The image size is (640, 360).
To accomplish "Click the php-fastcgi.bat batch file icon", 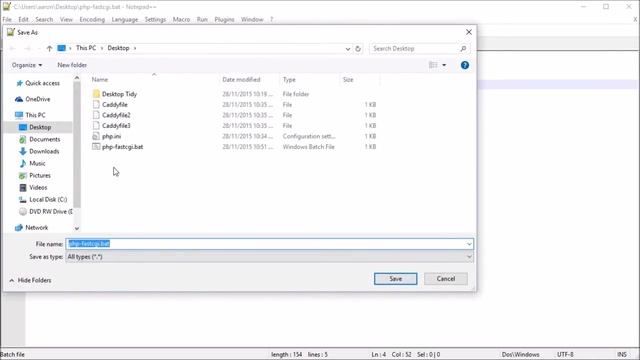I will coord(96,147).
